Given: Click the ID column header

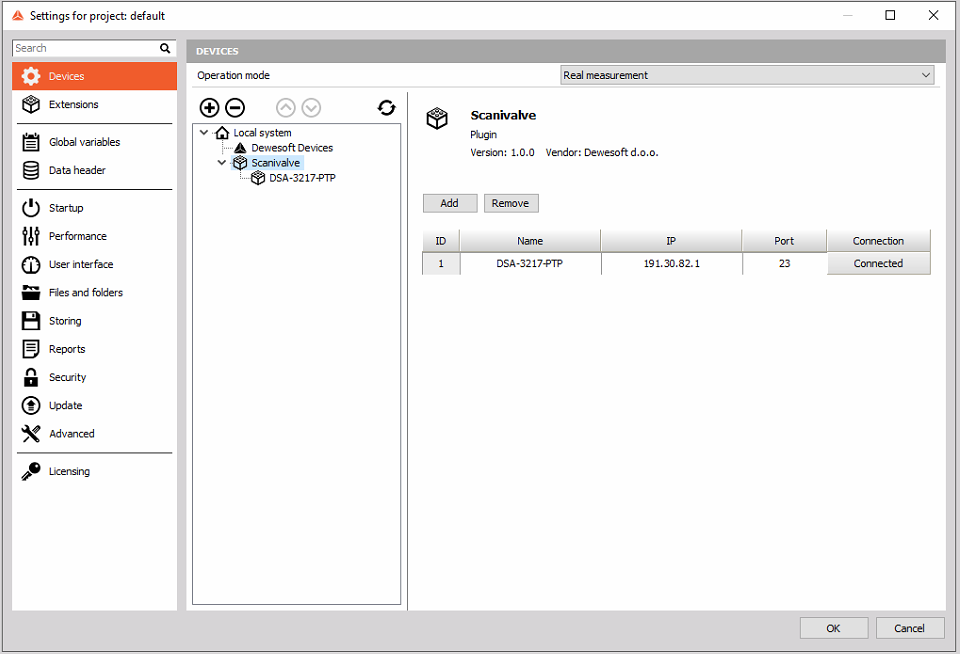Looking at the screenshot, I should [441, 241].
